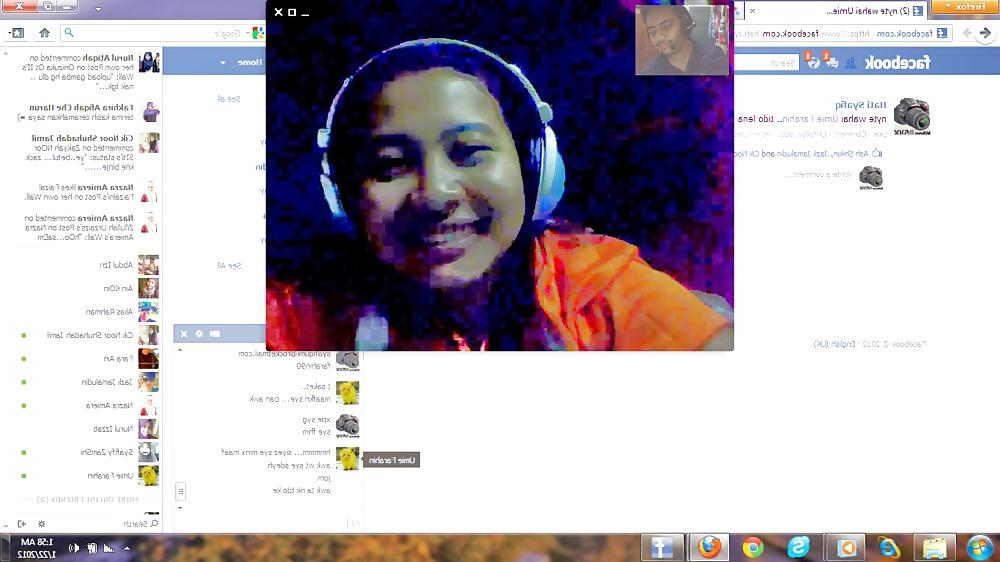The image size is (1000, 562).
Task: Open the Chrome taskbar icon
Action: coord(753,547)
